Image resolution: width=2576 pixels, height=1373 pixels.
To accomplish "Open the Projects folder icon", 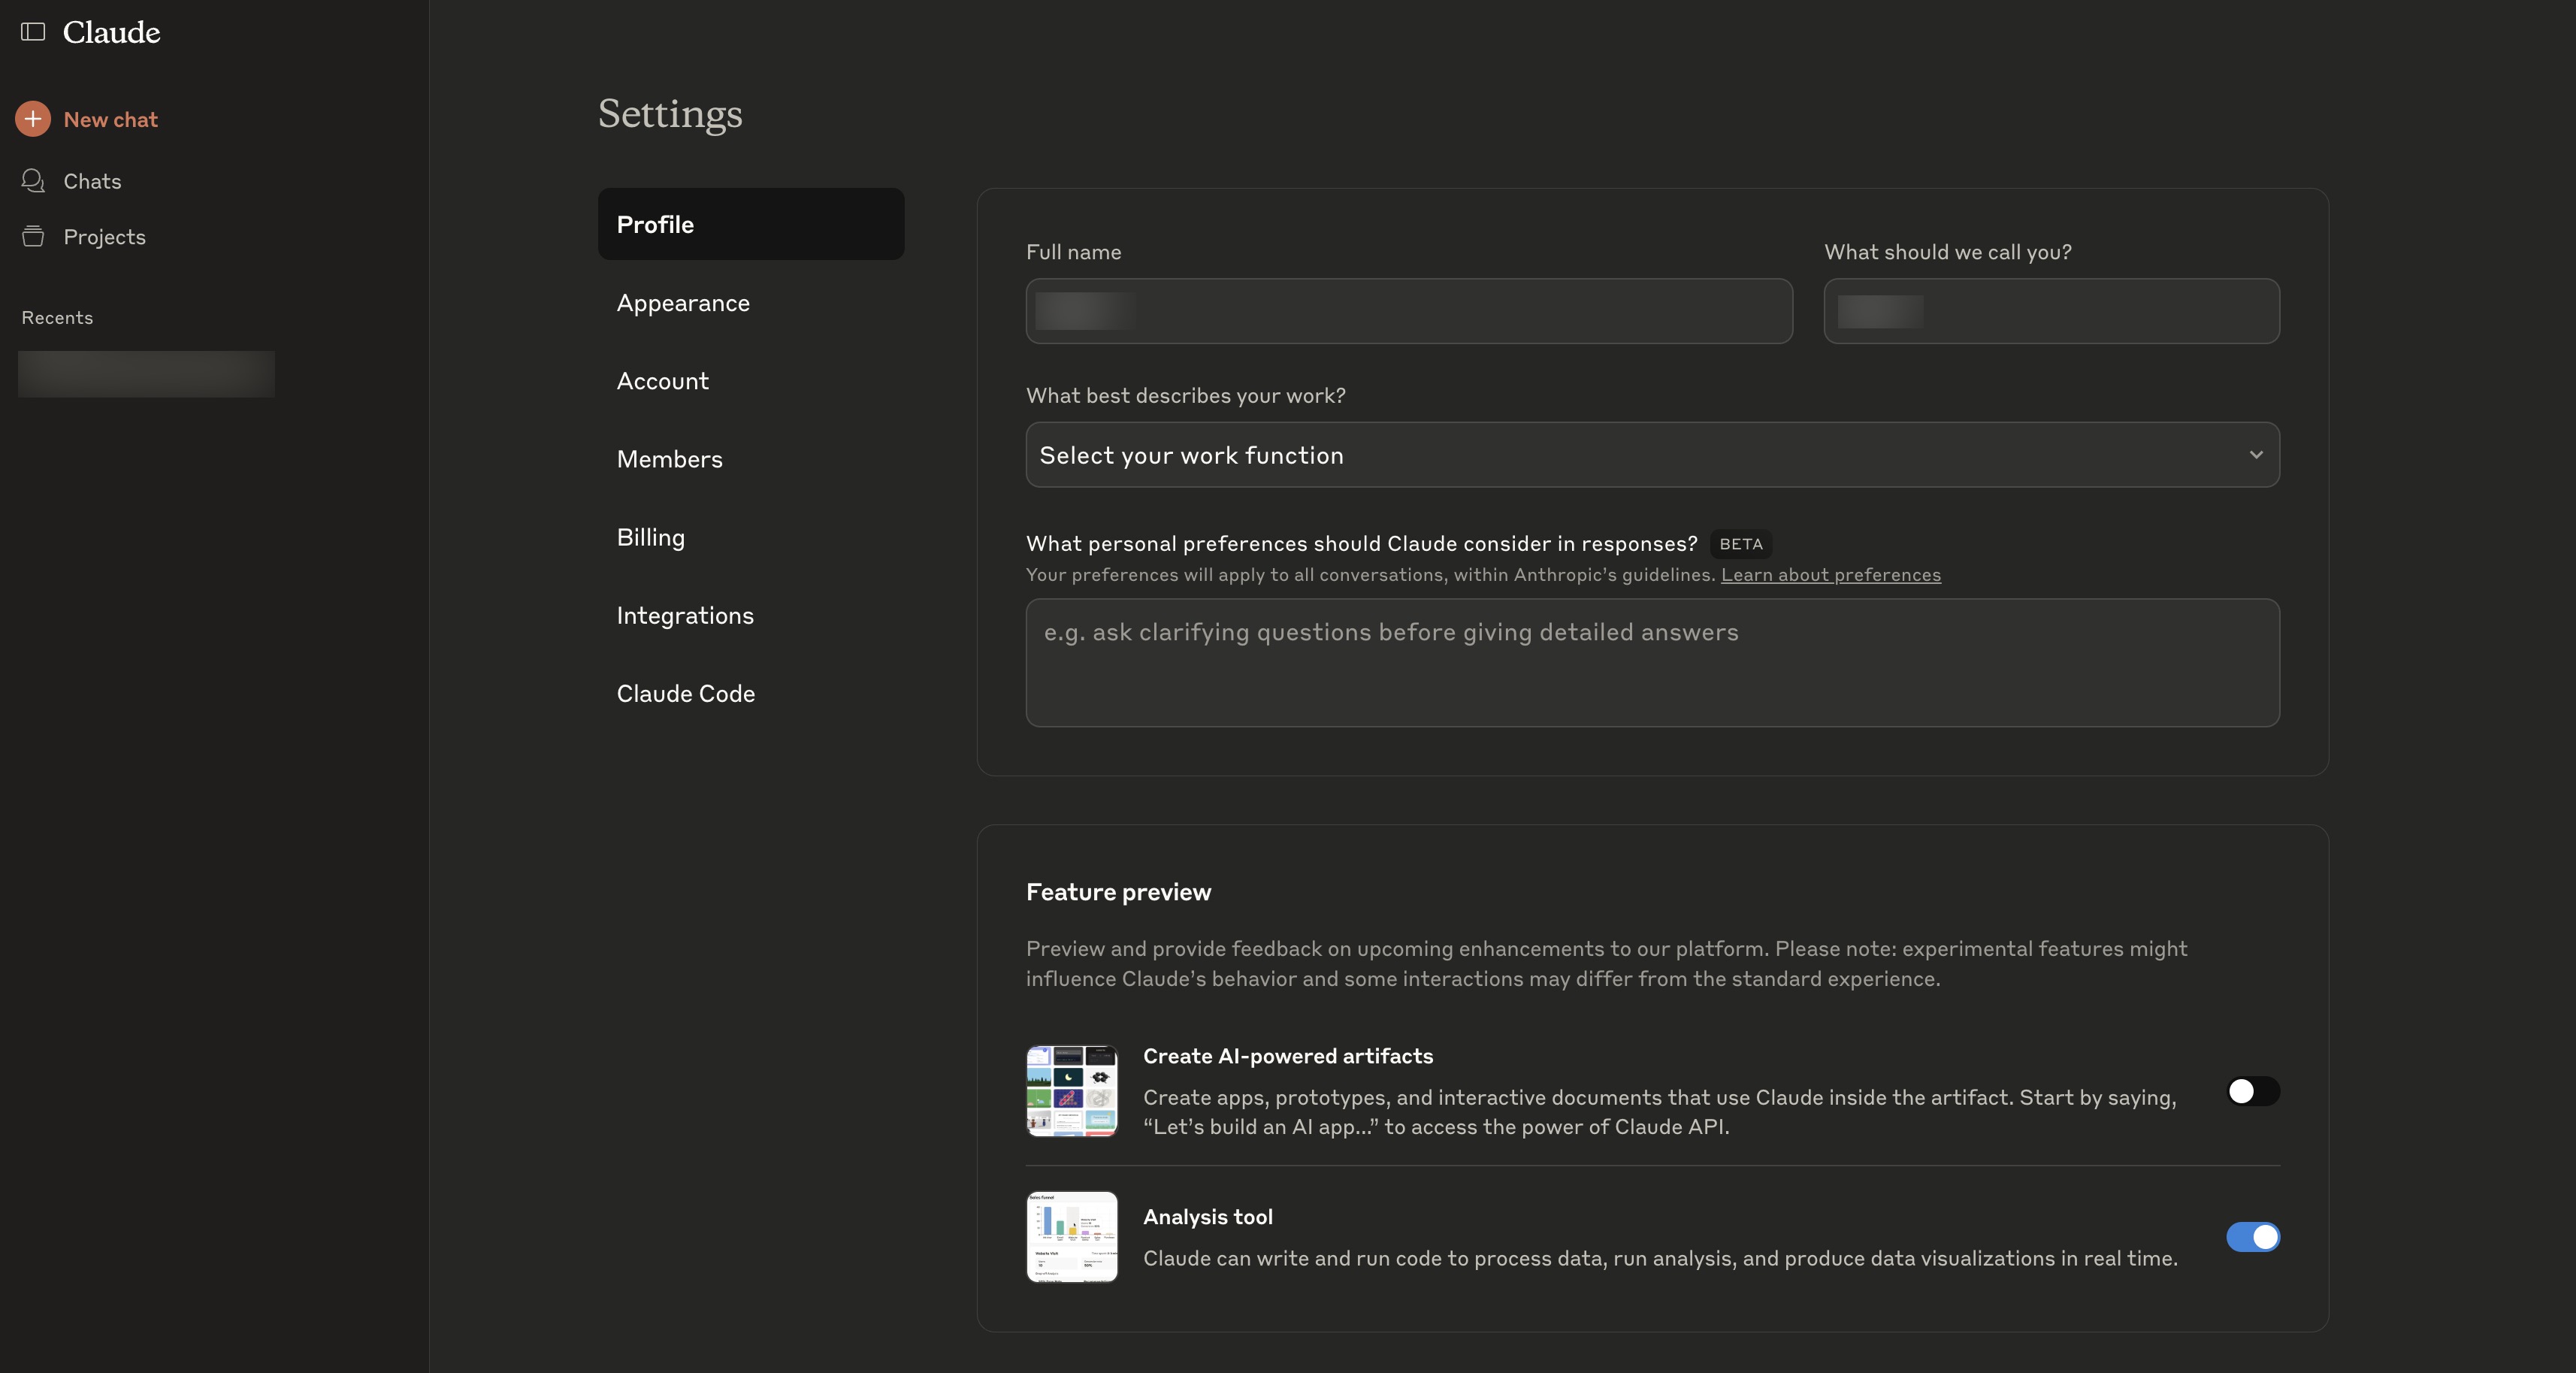I will click(x=33, y=237).
